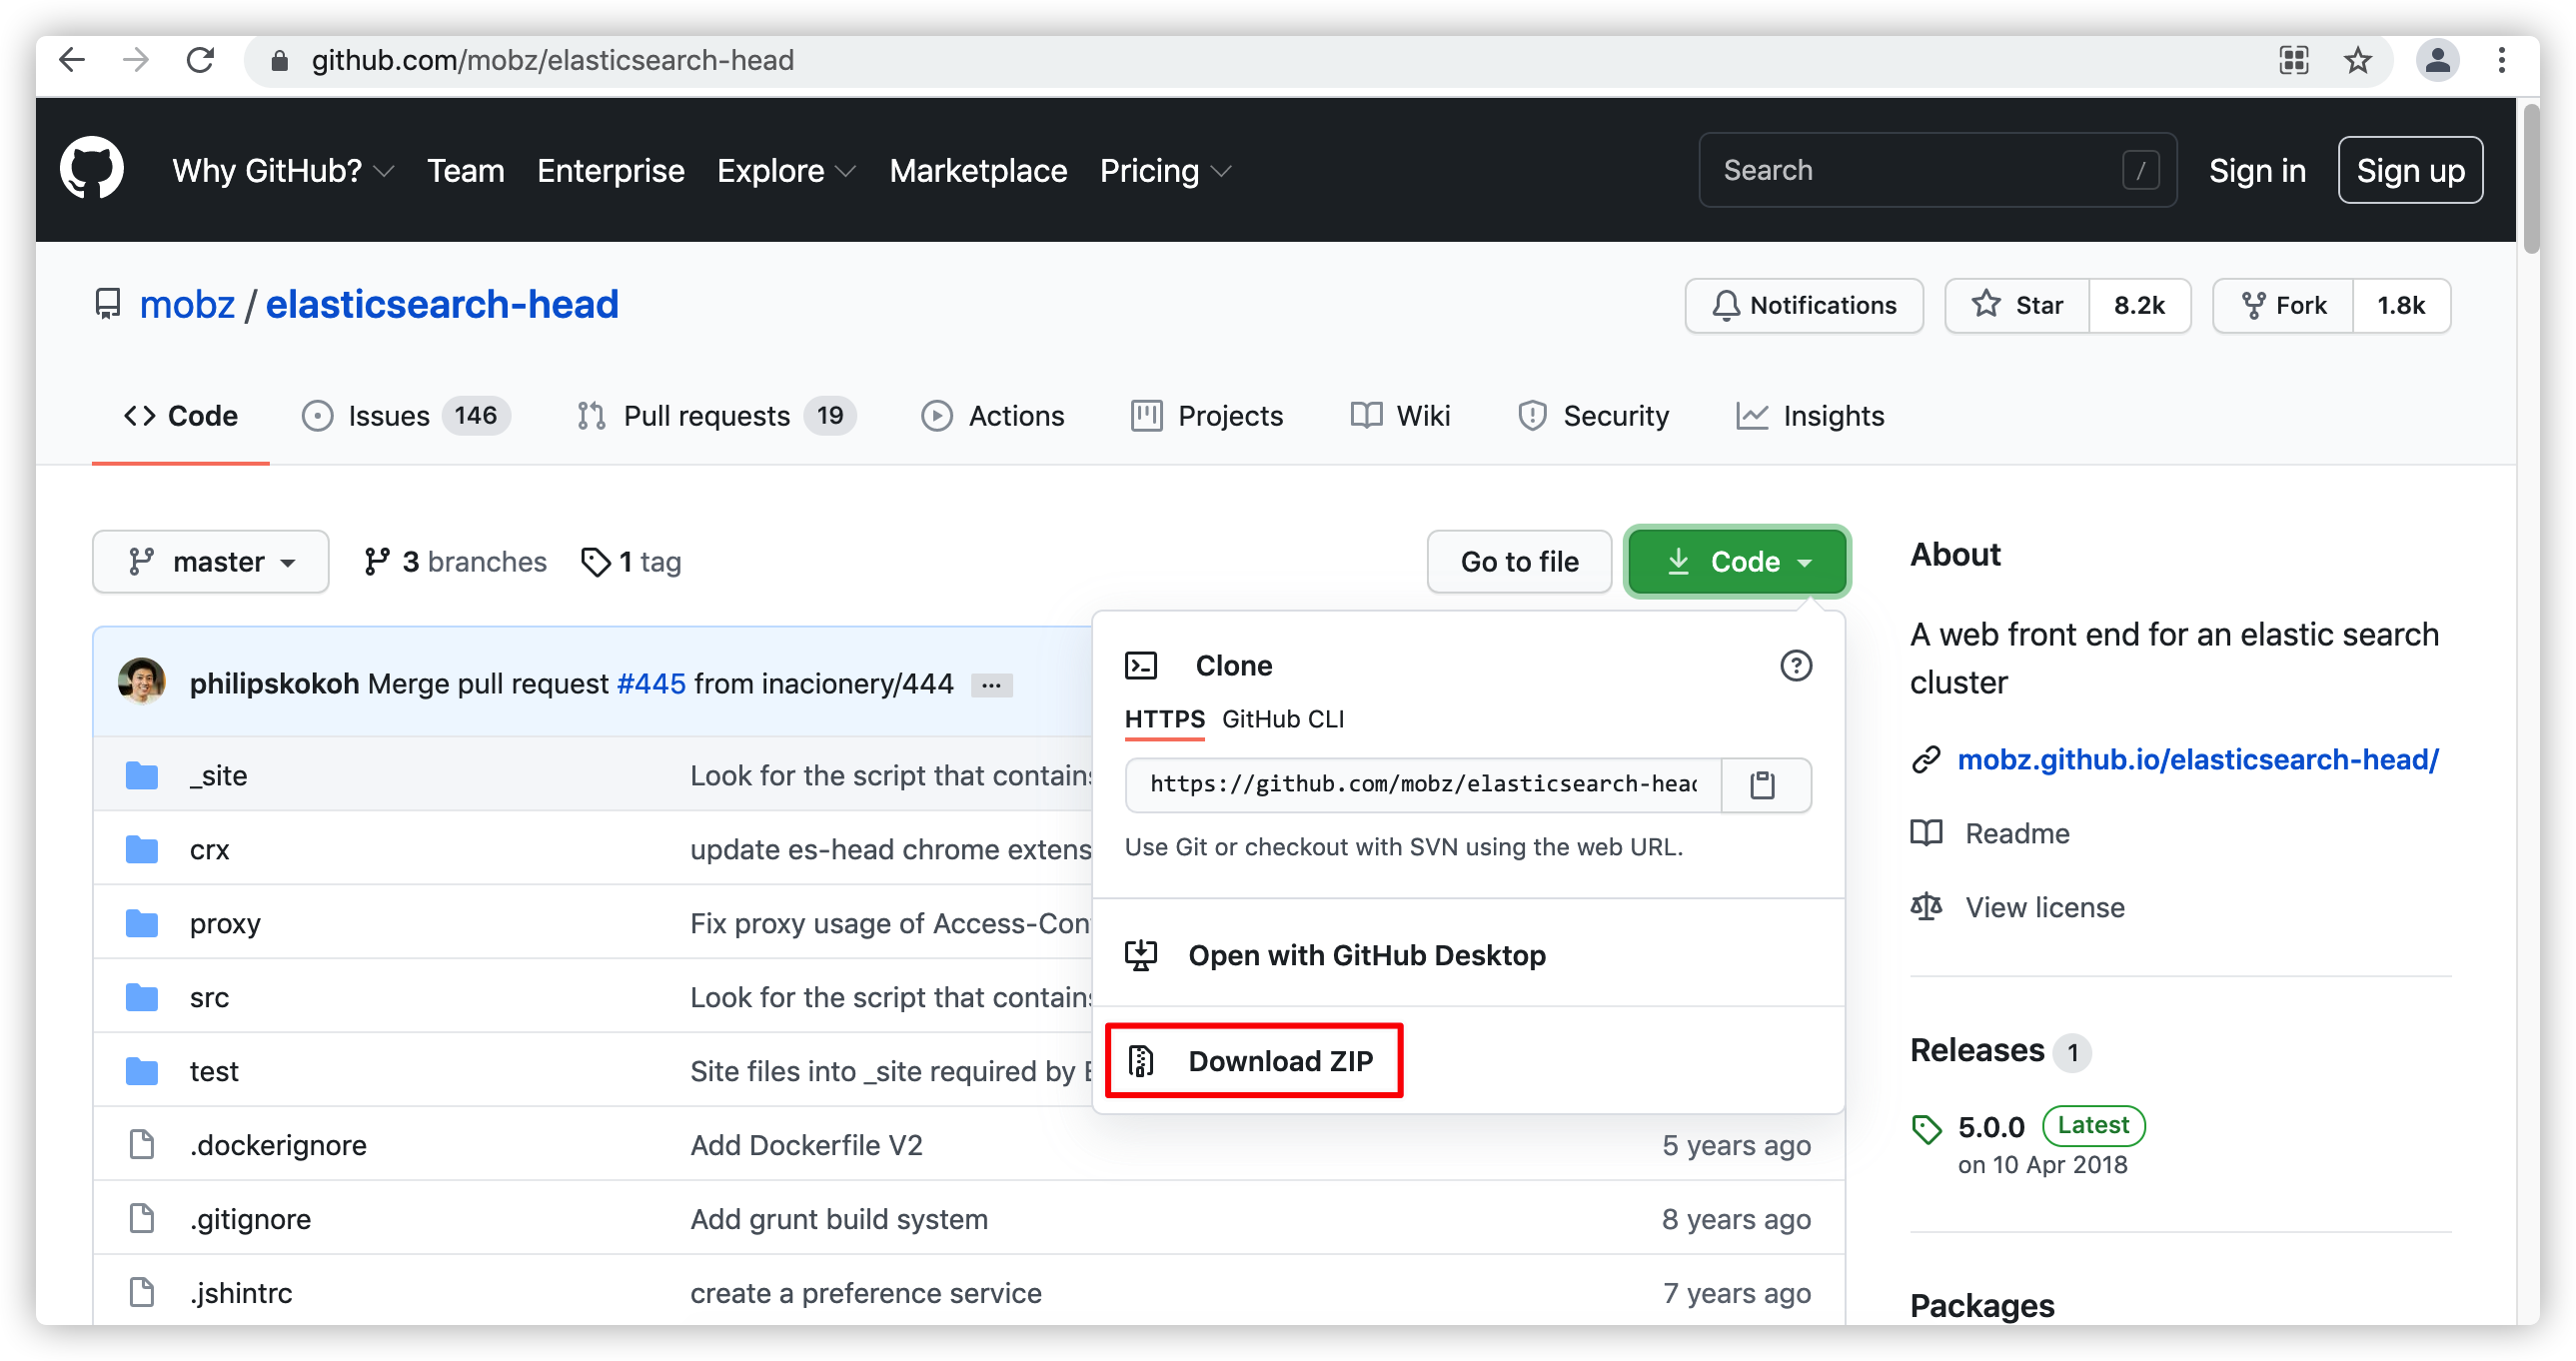
Task: Open the mobz.github.io/elasticsearch-head link
Action: [2197, 760]
